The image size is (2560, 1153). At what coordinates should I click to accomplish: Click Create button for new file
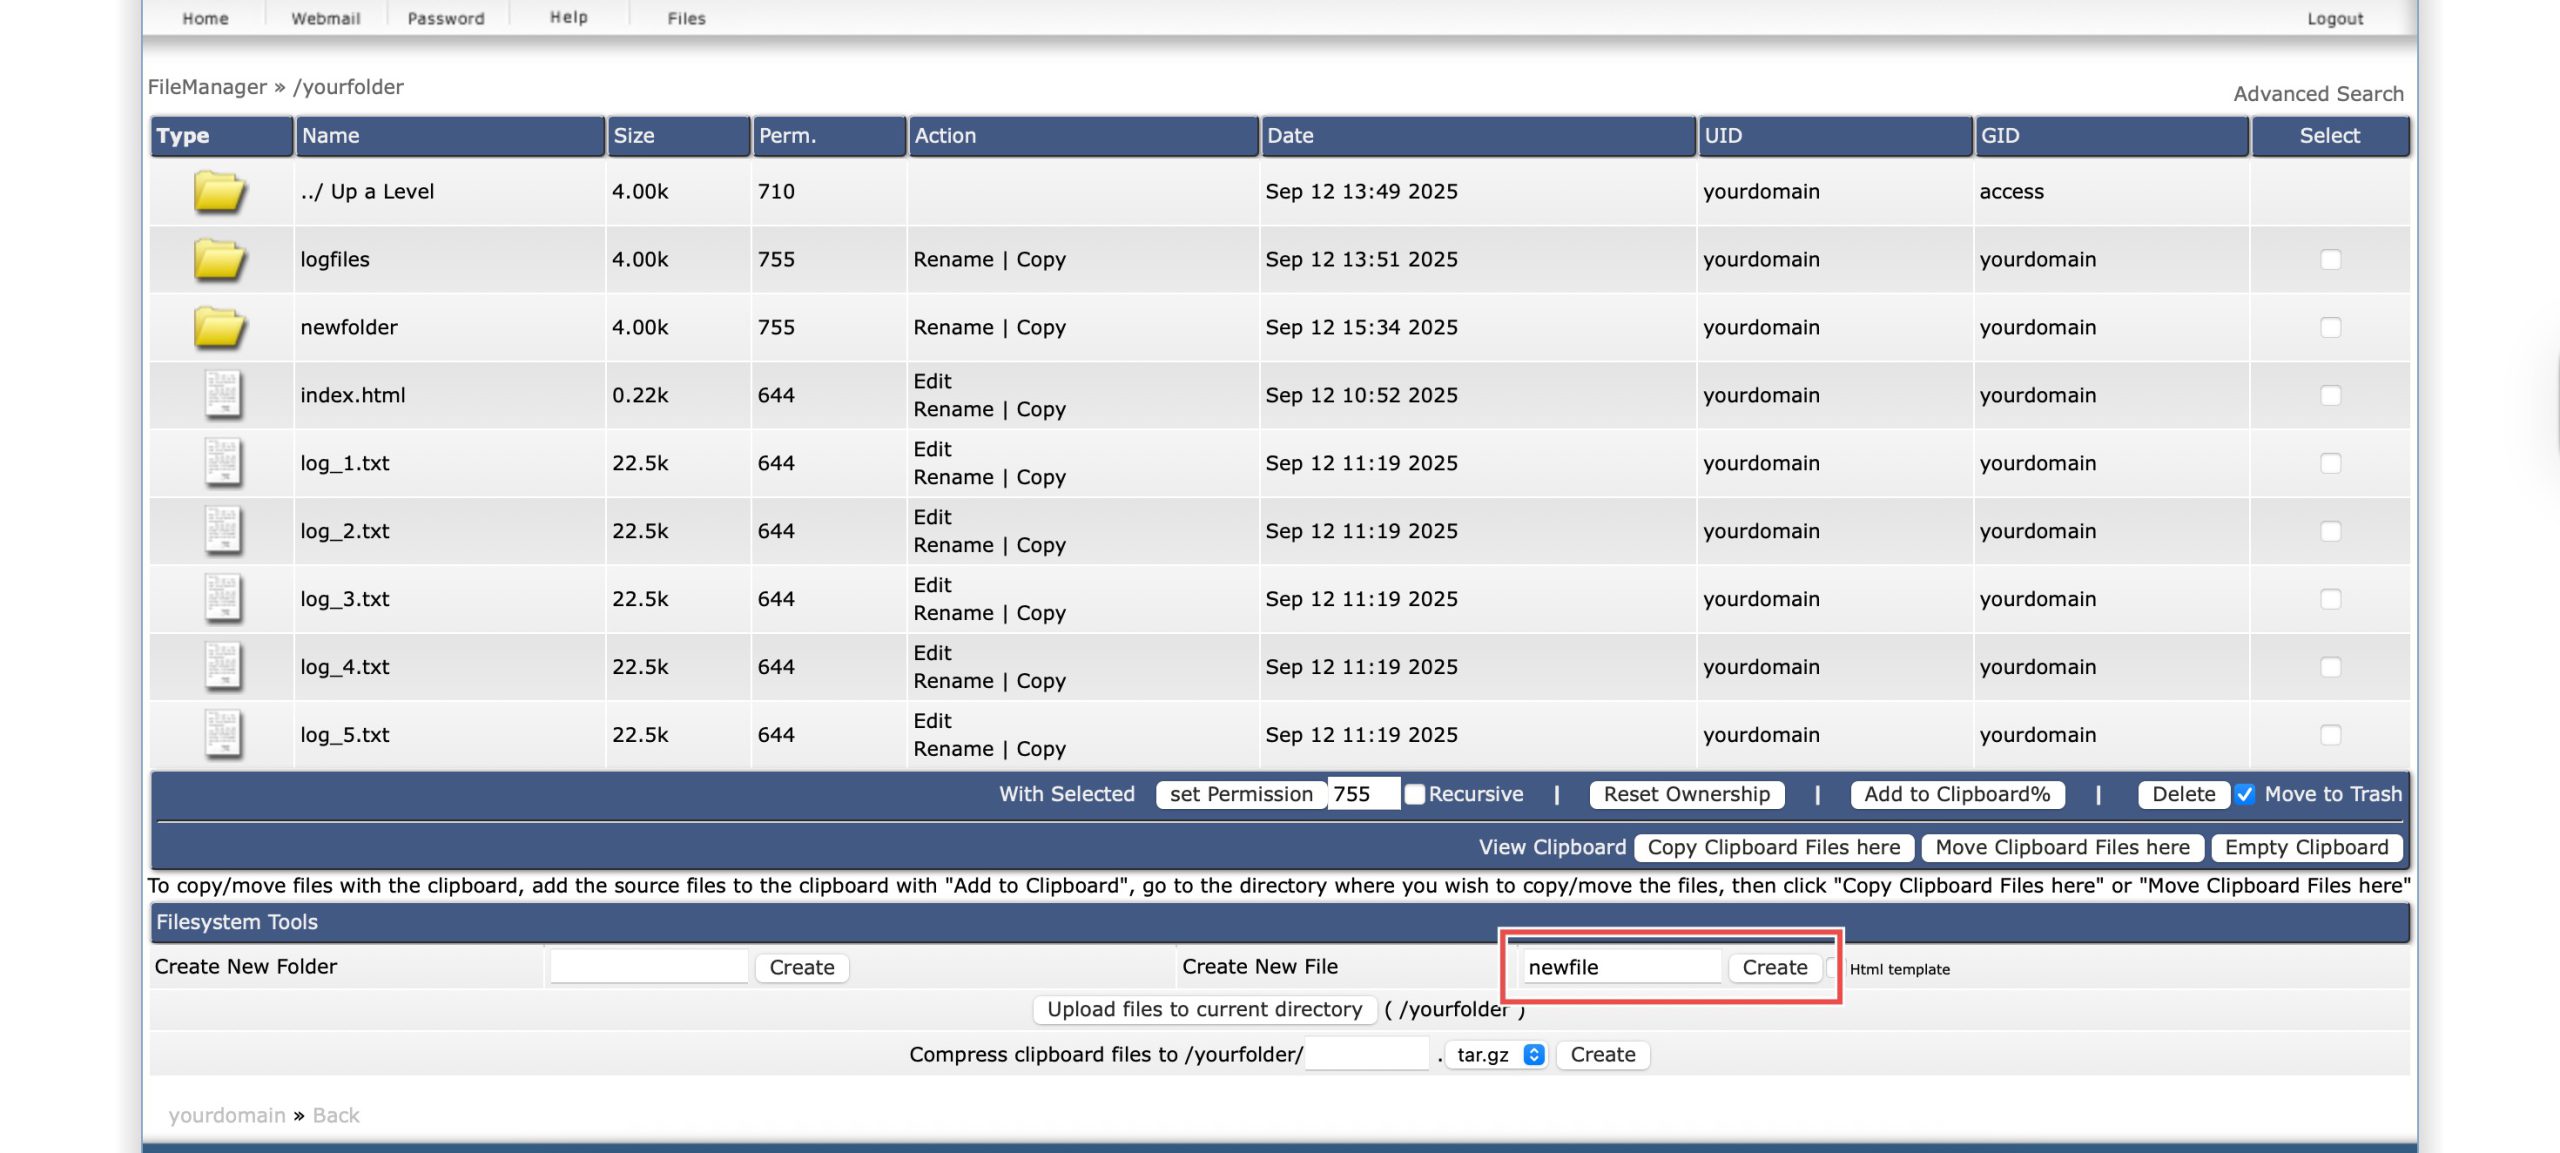coord(1775,967)
